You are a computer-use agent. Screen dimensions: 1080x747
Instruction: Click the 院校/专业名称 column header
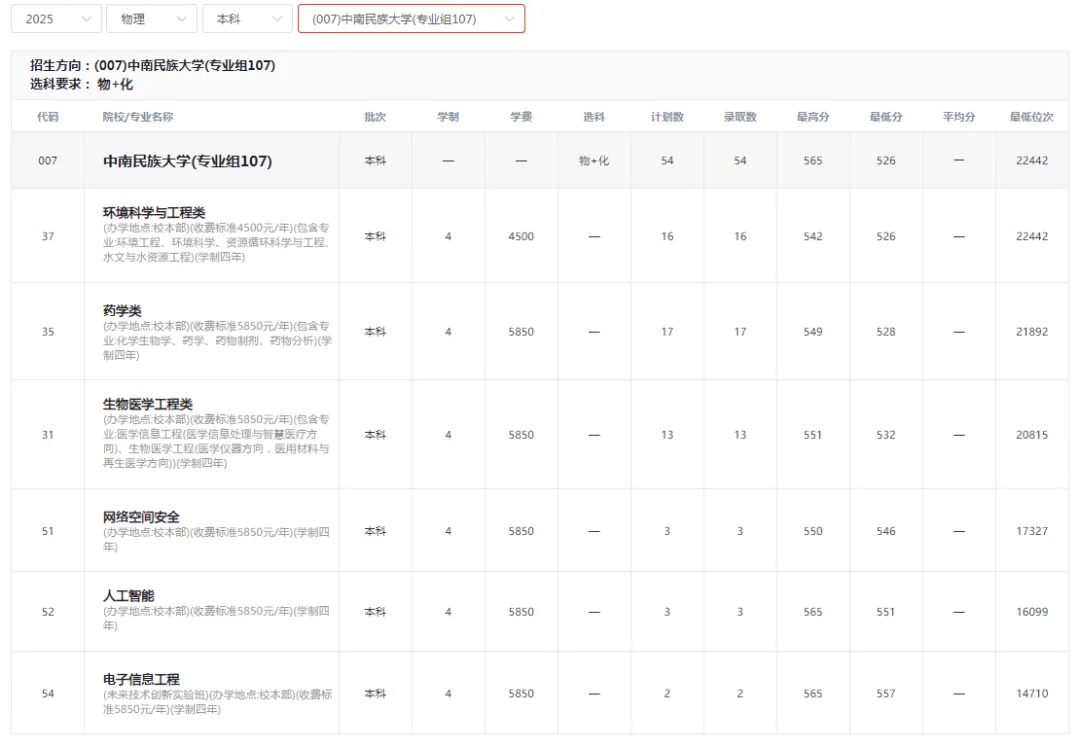click(x=138, y=117)
